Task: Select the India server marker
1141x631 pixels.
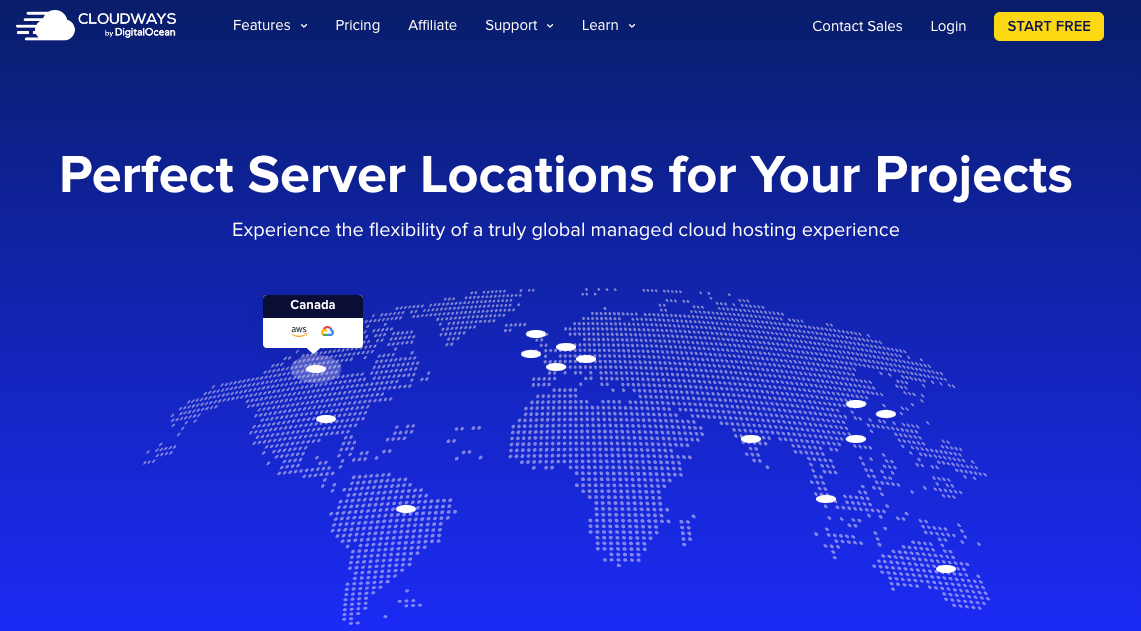Action: pyautogui.click(x=751, y=439)
